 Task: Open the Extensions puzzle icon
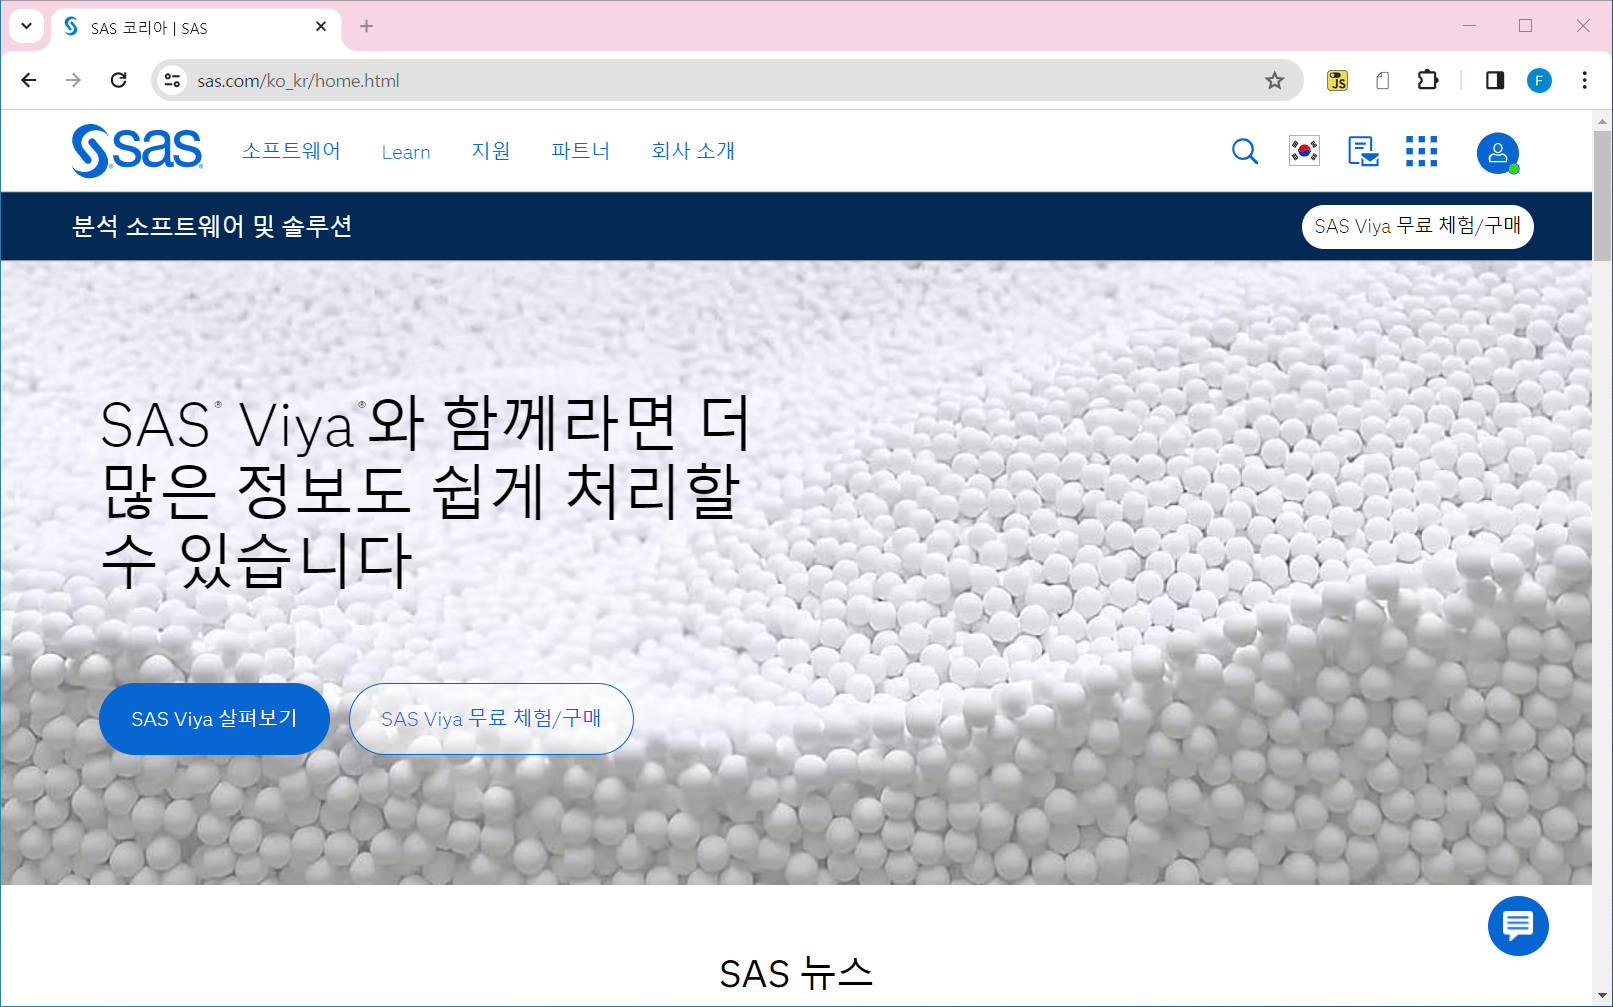click(1428, 80)
